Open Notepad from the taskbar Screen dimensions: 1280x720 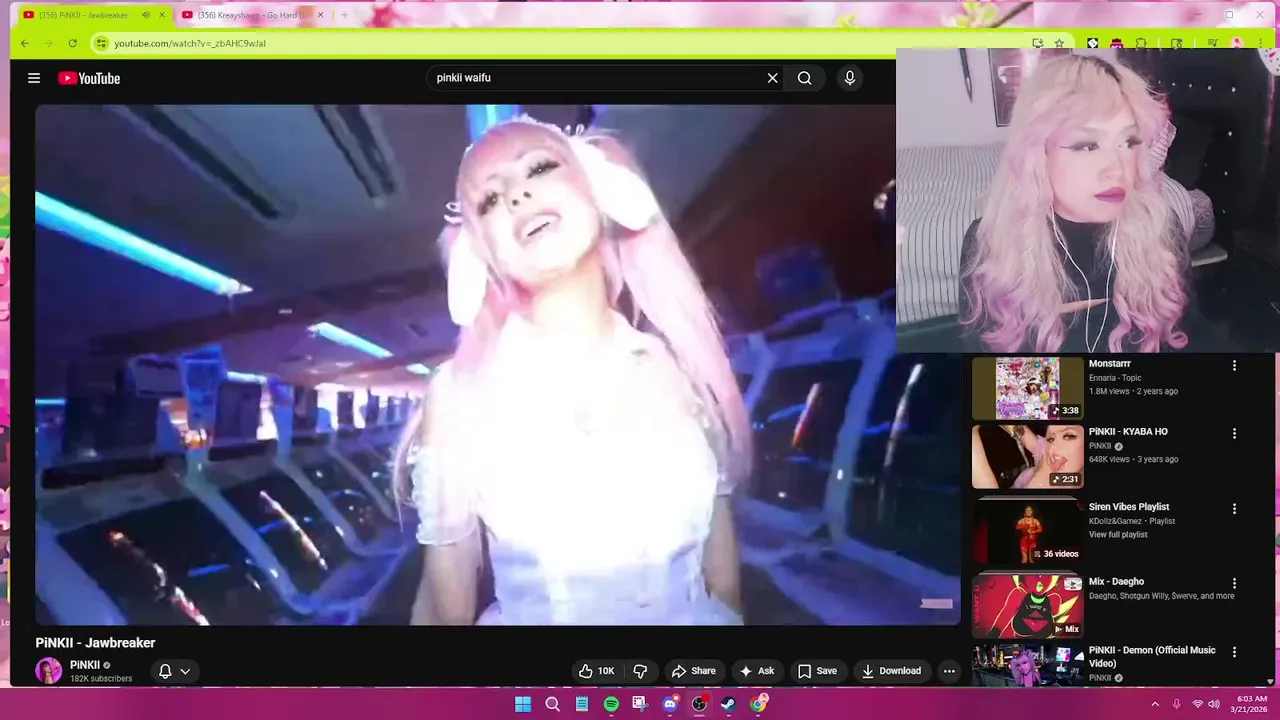(x=582, y=704)
